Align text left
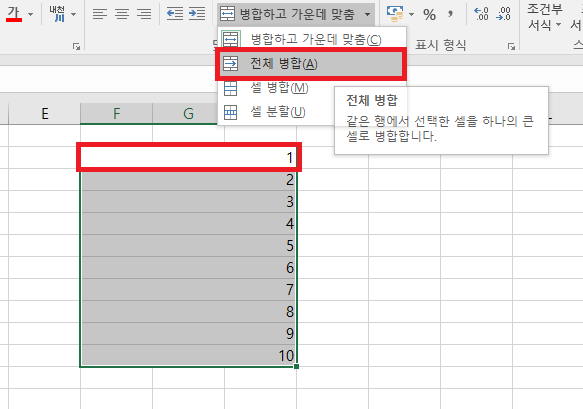This screenshot has height=409, width=583. 100,14
